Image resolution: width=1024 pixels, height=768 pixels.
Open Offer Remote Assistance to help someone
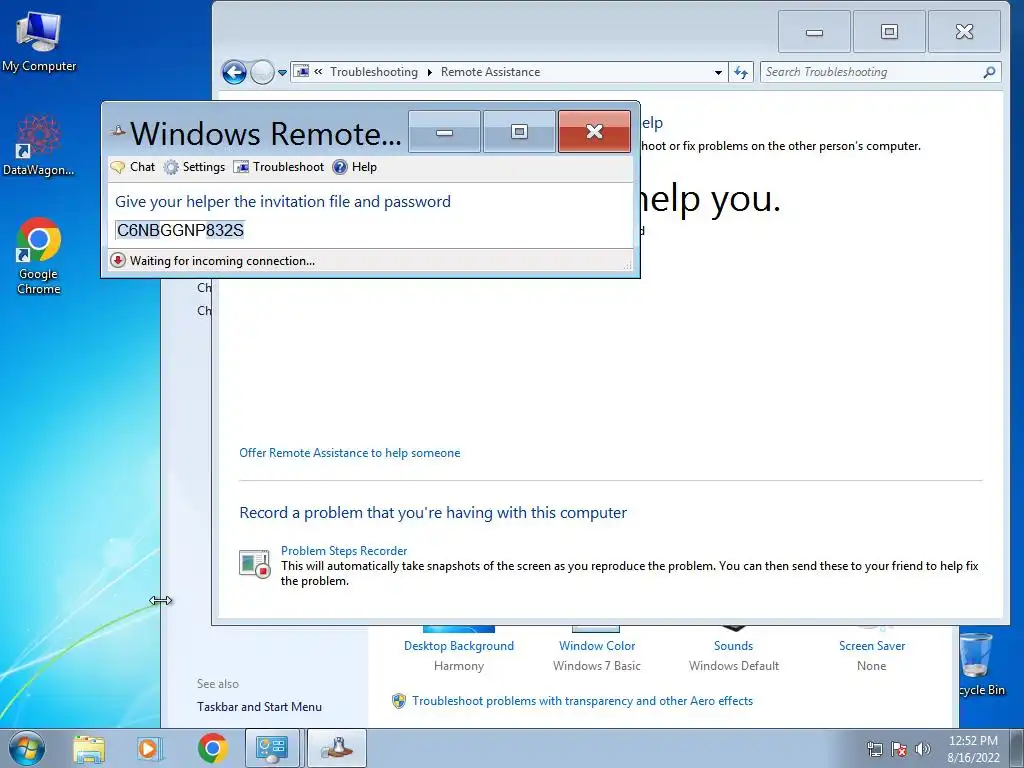(349, 453)
